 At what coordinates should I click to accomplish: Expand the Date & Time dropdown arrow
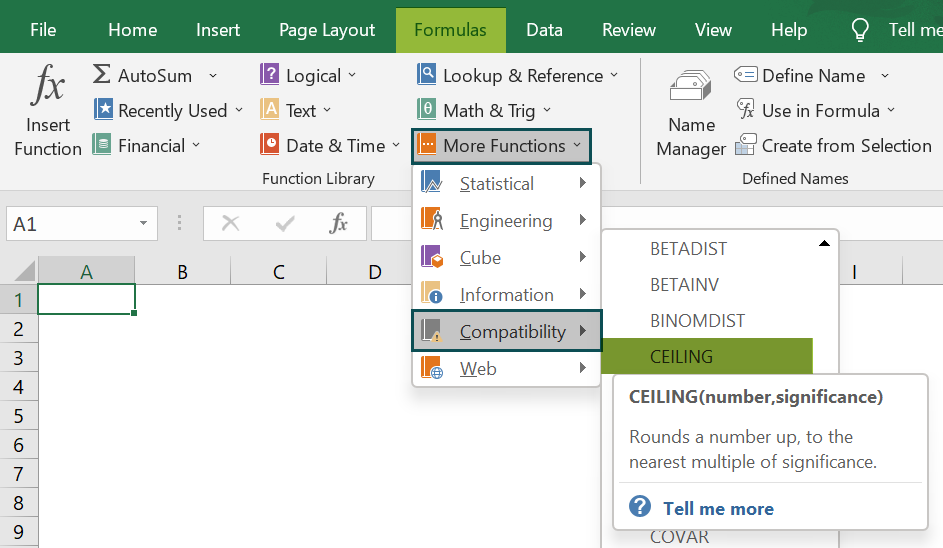(x=396, y=145)
